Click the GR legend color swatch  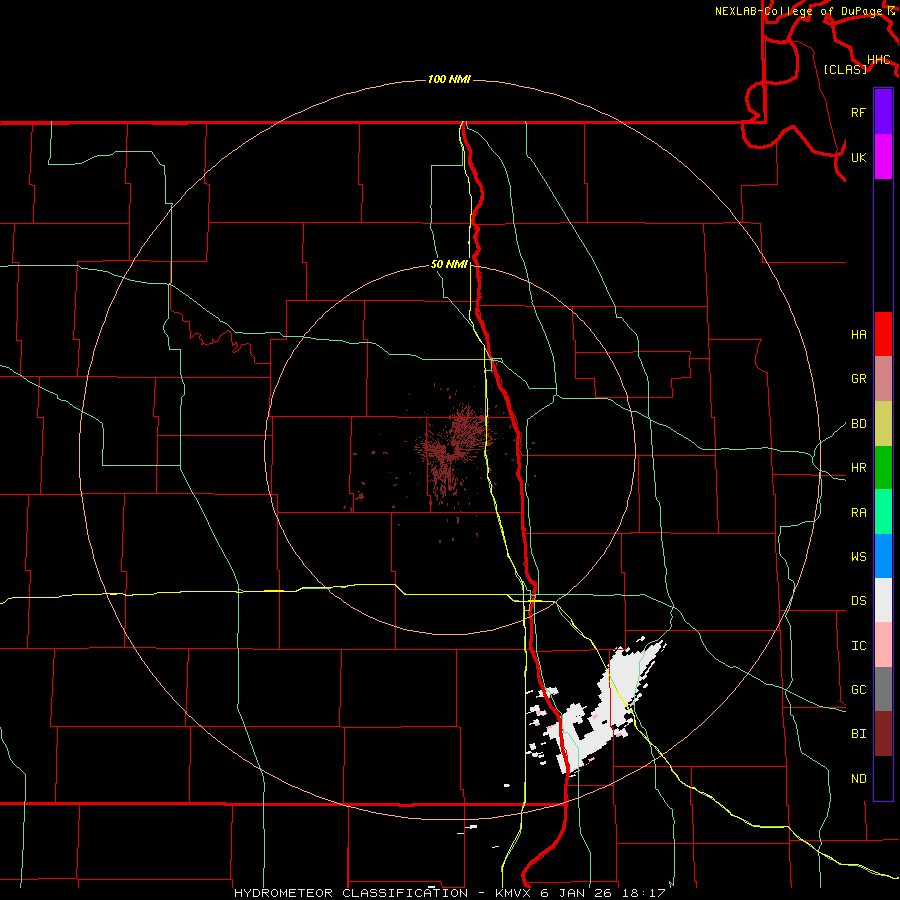(x=883, y=379)
